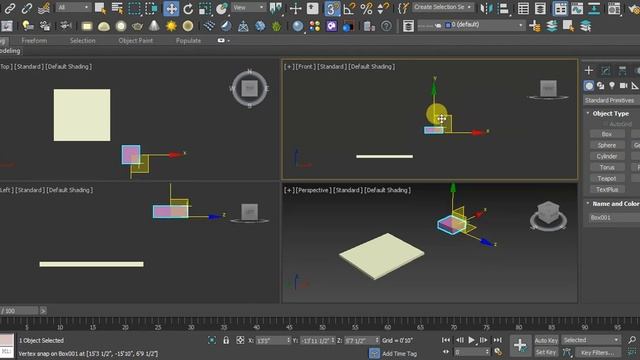Open the layer '0 (default)' dropdown
The image size is (640, 360).
point(470,25)
